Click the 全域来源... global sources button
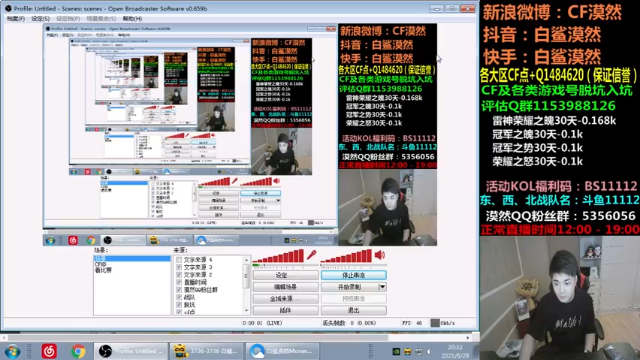This screenshot has height=360, width=640. pyautogui.click(x=286, y=299)
